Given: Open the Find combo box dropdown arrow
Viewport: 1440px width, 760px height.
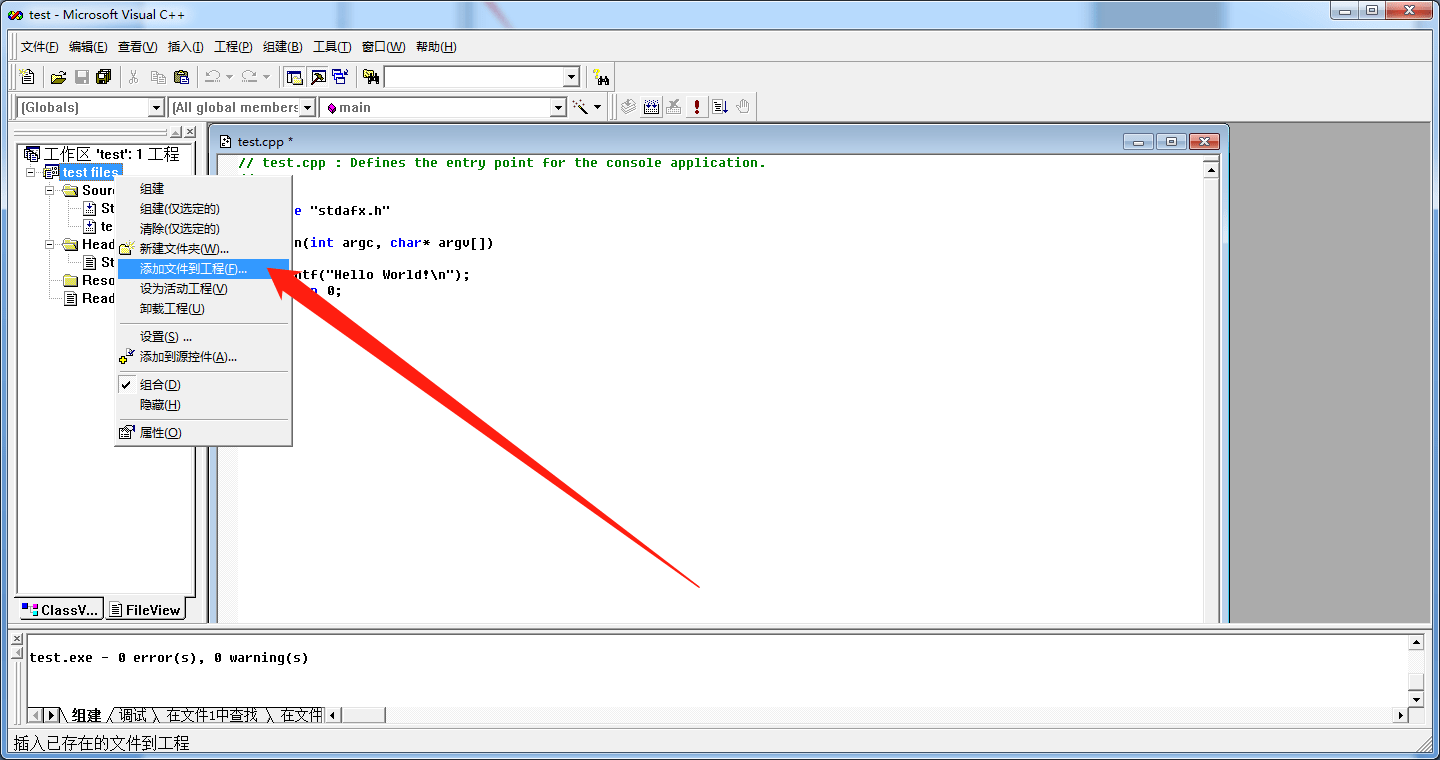Looking at the screenshot, I should click(x=571, y=77).
